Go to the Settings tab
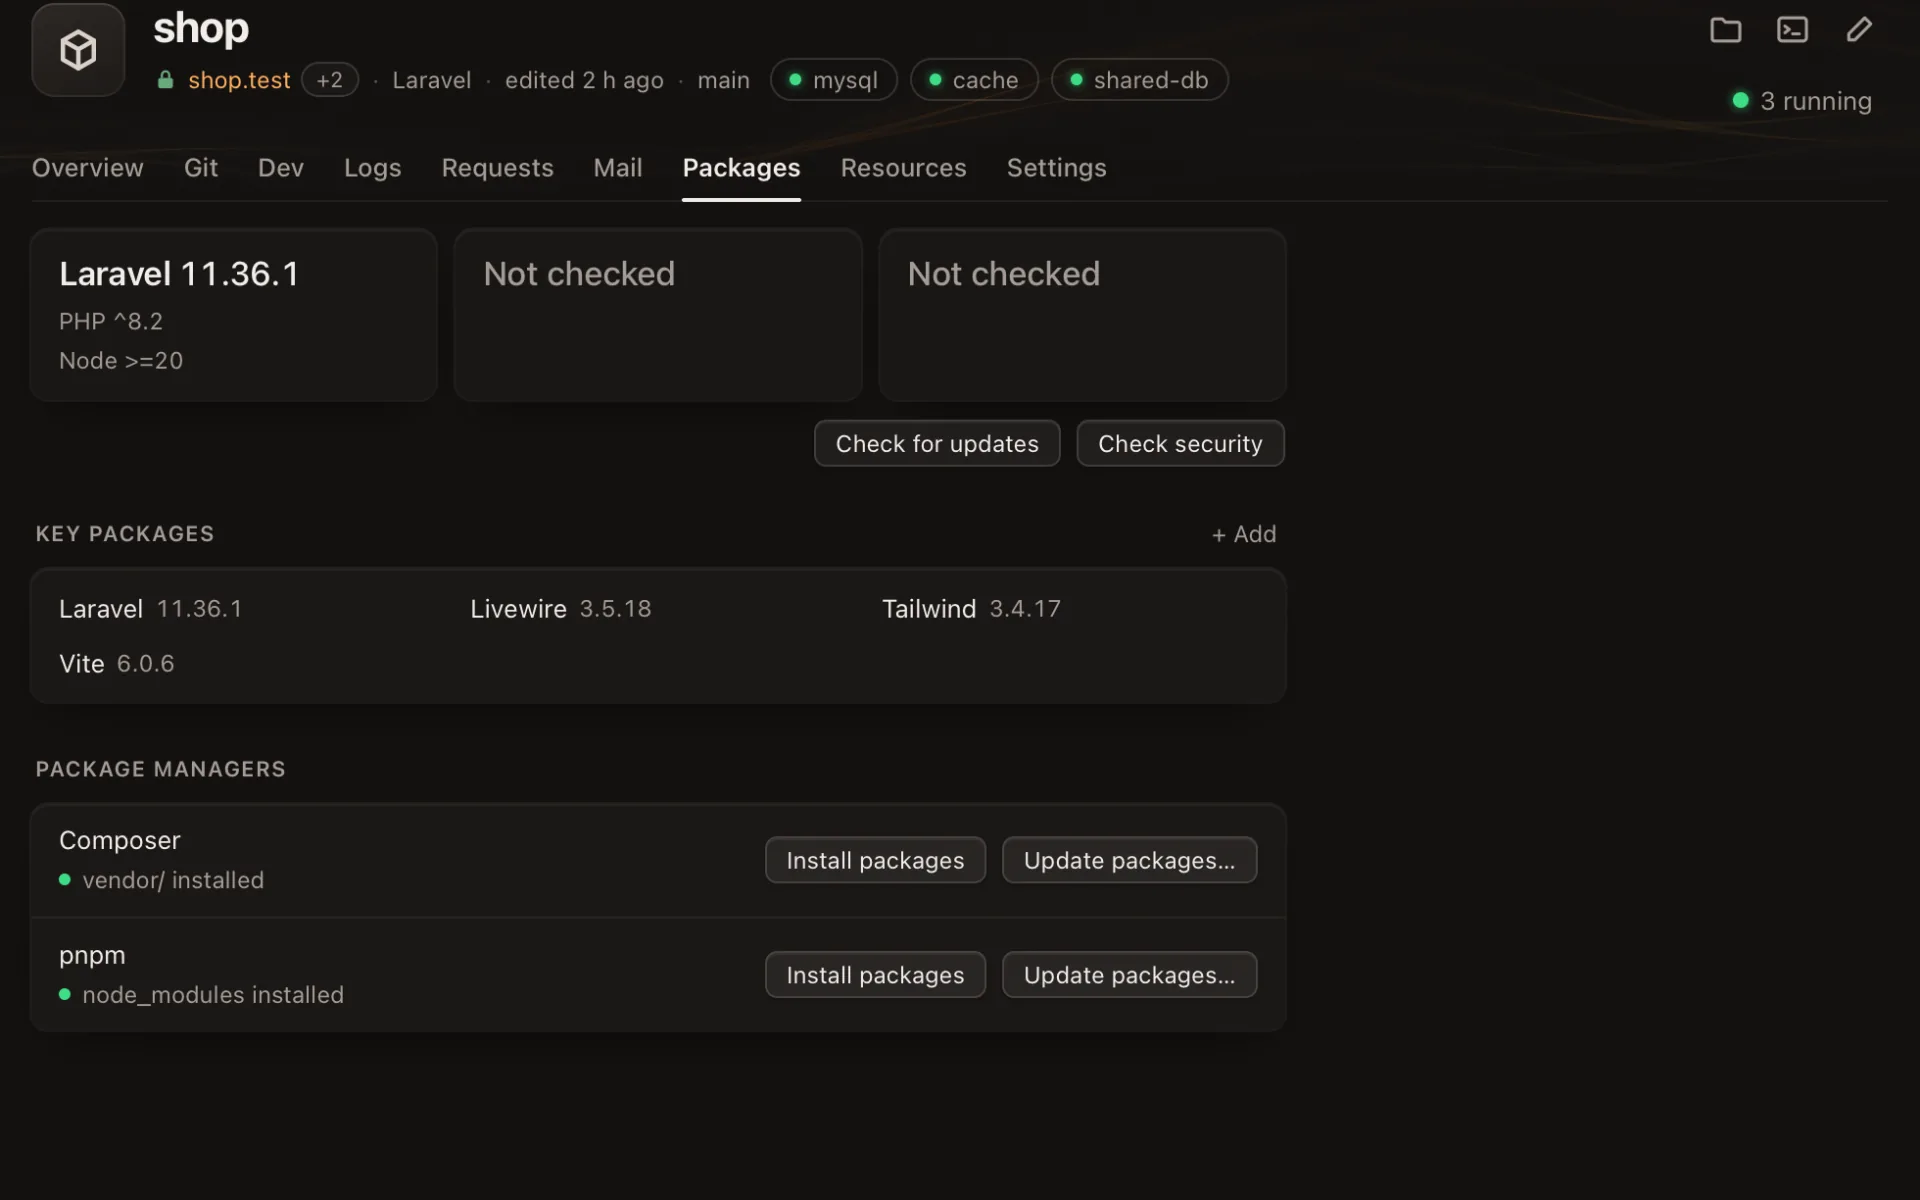Image resolution: width=1920 pixels, height=1200 pixels. click(x=1057, y=168)
